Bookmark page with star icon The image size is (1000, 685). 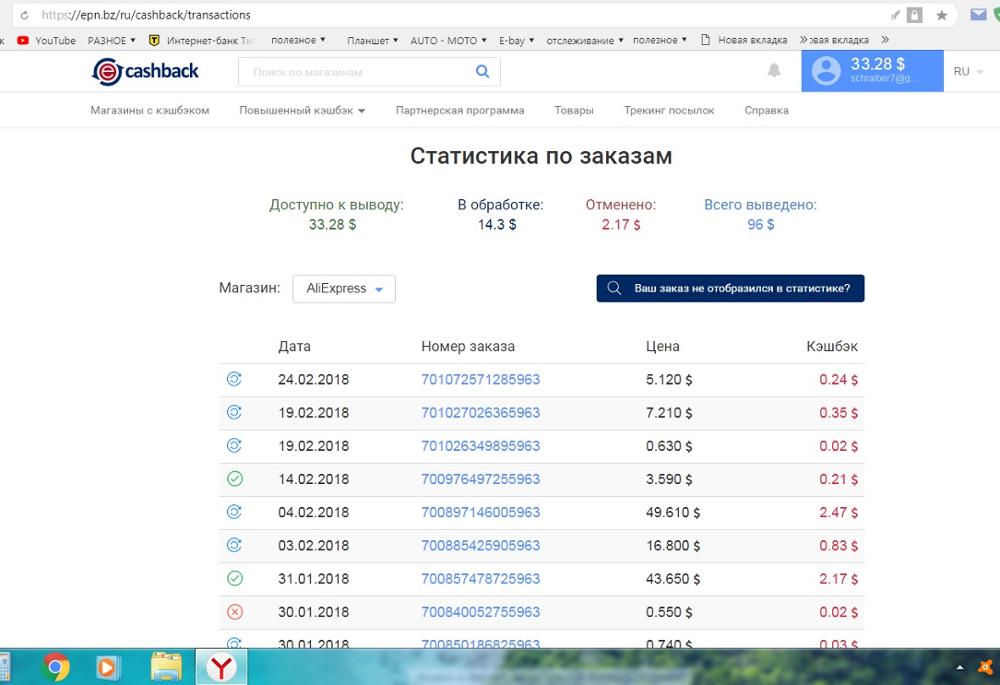941,15
